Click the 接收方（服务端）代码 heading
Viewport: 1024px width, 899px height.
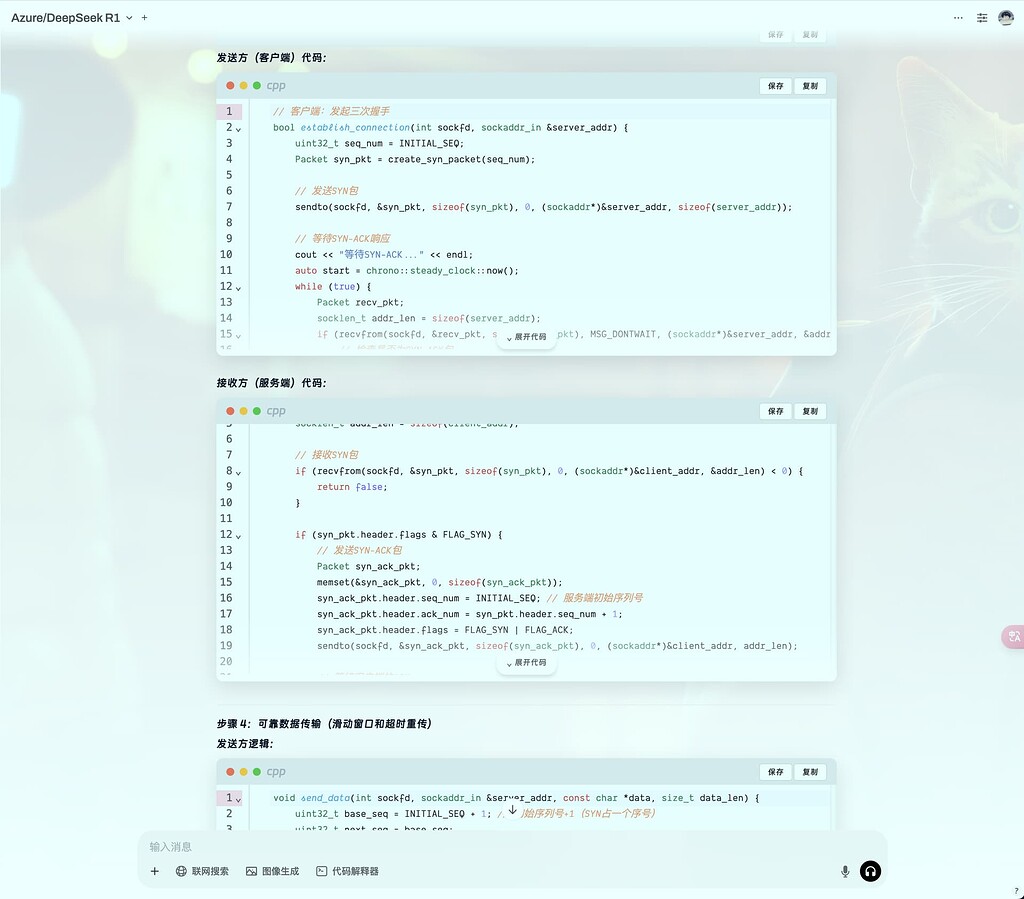[x=271, y=383]
